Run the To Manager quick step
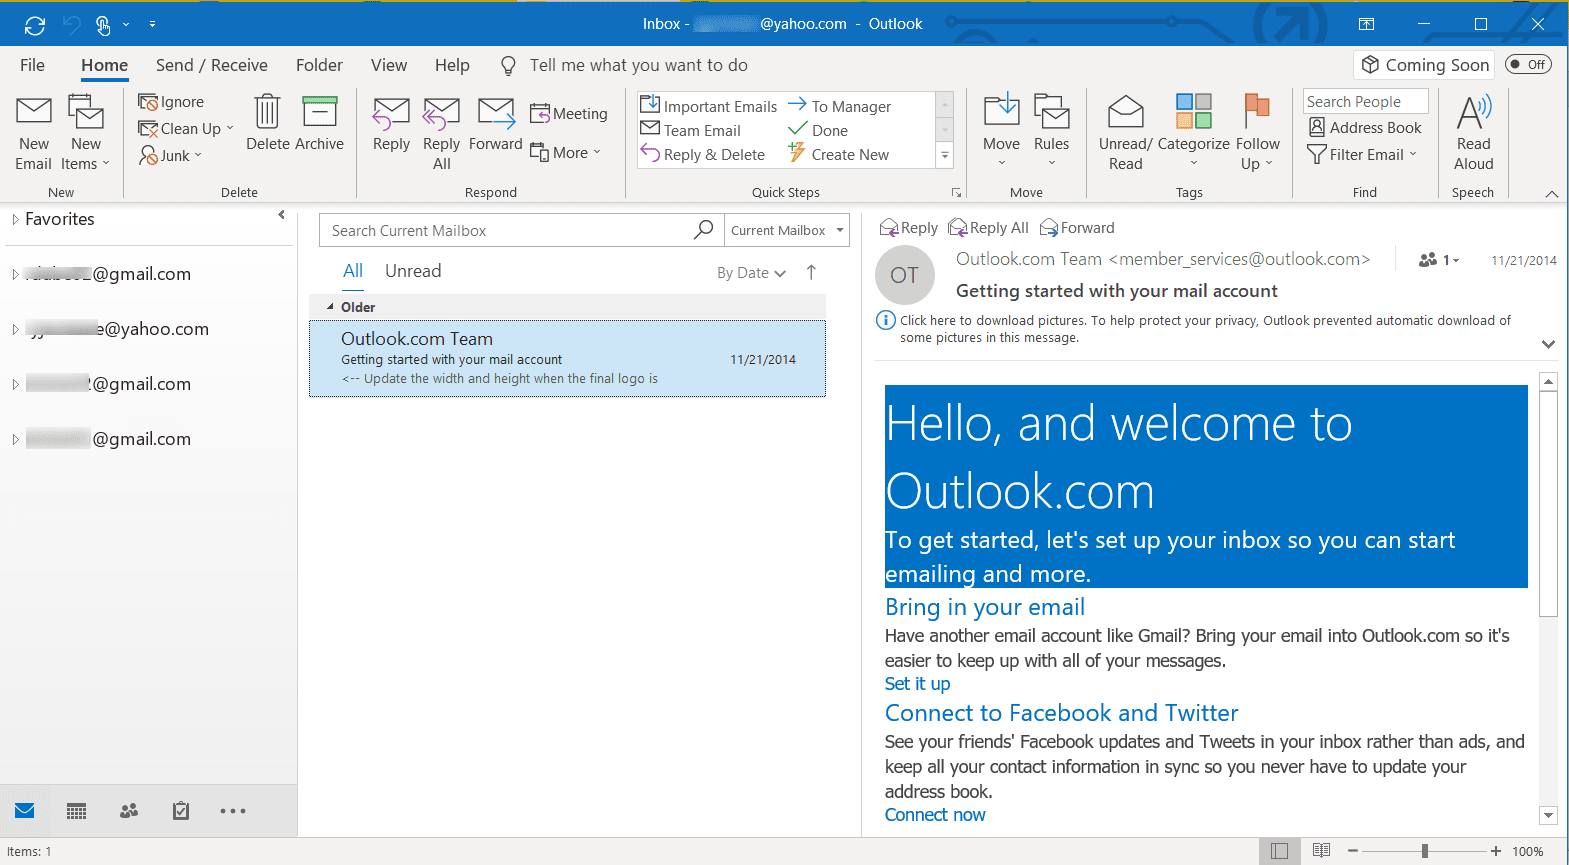Viewport: 1569px width, 865px height. (839, 106)
